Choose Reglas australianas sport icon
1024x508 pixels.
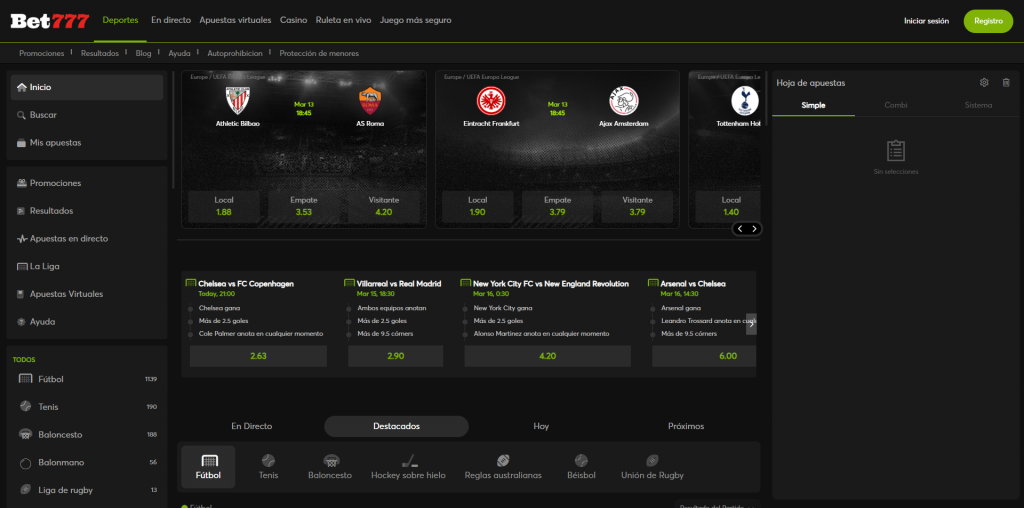[503, 467]
